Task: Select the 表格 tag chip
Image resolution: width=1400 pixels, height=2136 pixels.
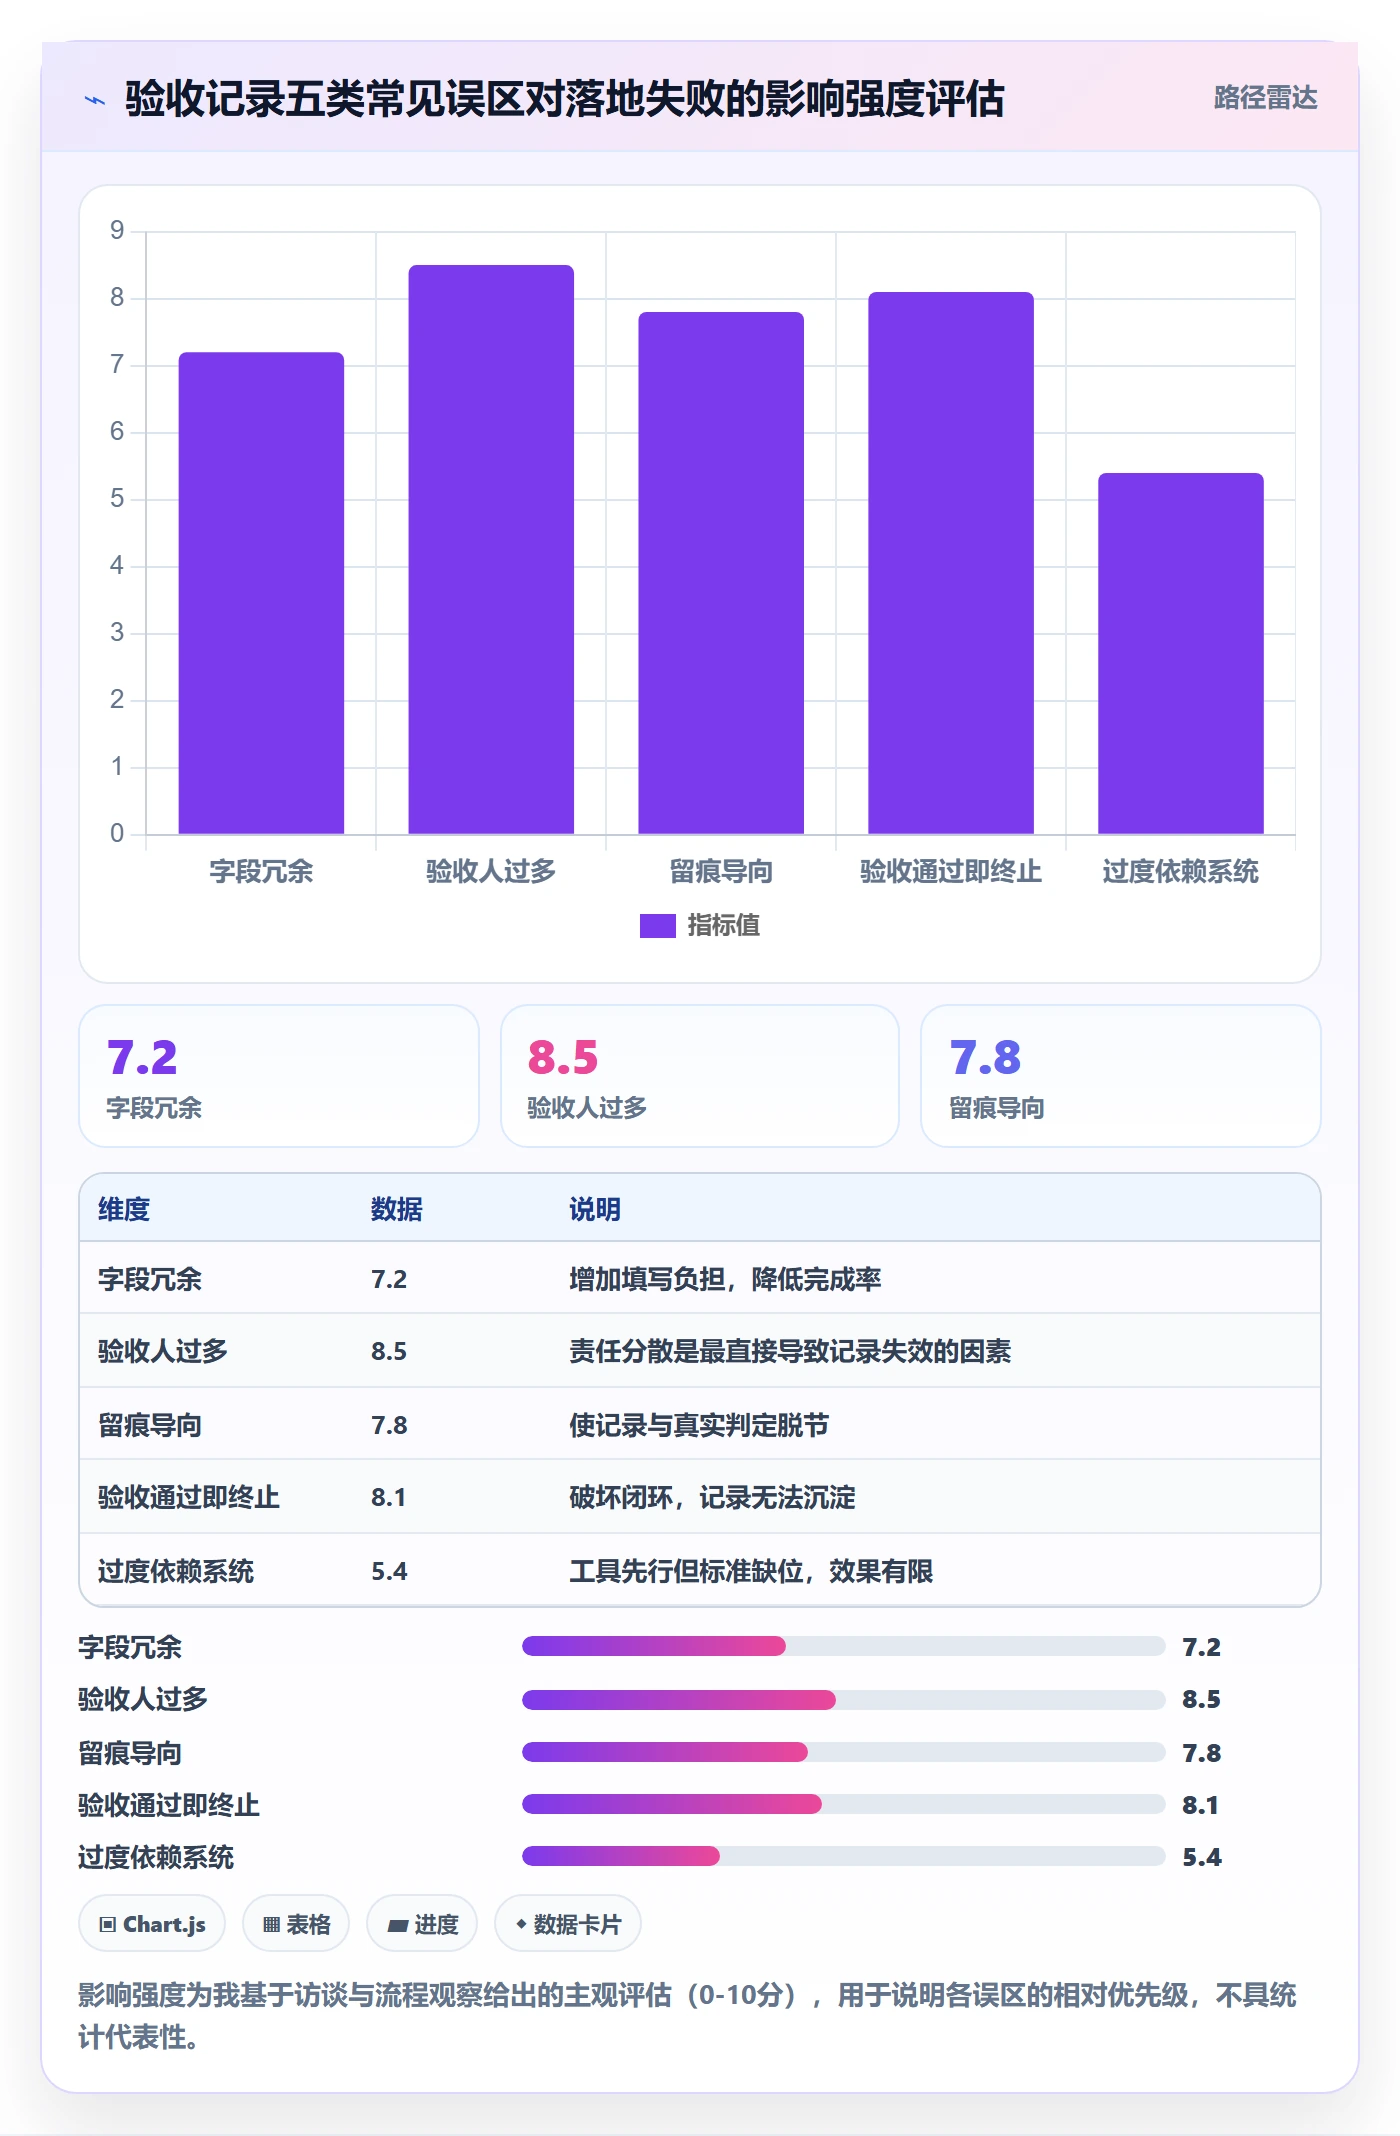Action: pyautogui.click(x=296, y=1924)
